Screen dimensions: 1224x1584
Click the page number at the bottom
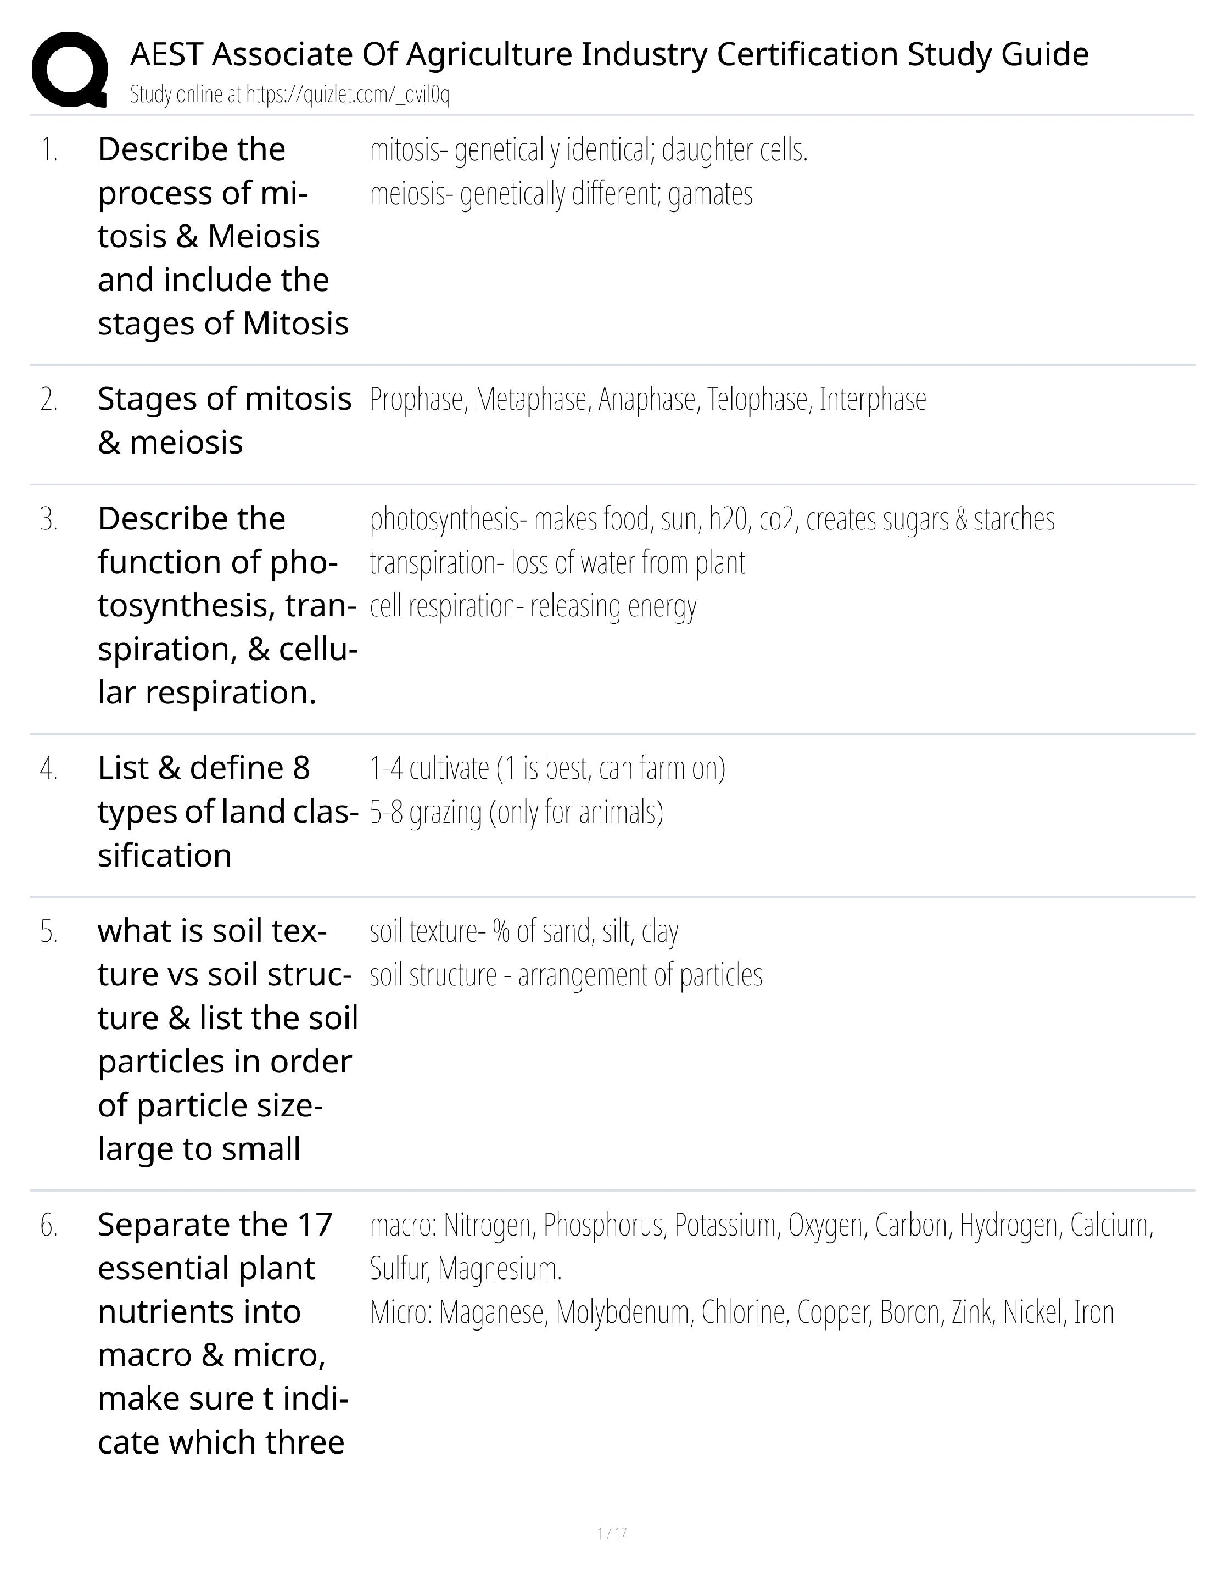tap(611, 1532)
